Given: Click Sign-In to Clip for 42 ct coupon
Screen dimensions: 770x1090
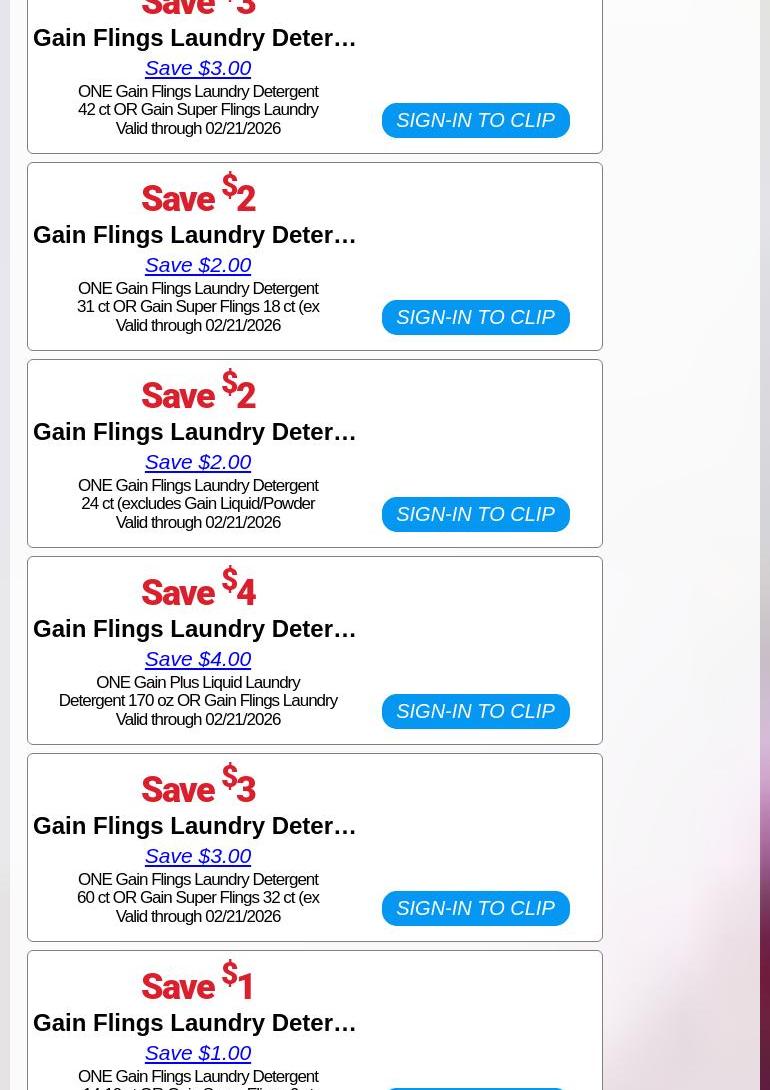Looking at the screenshot, I should (475, 120).
